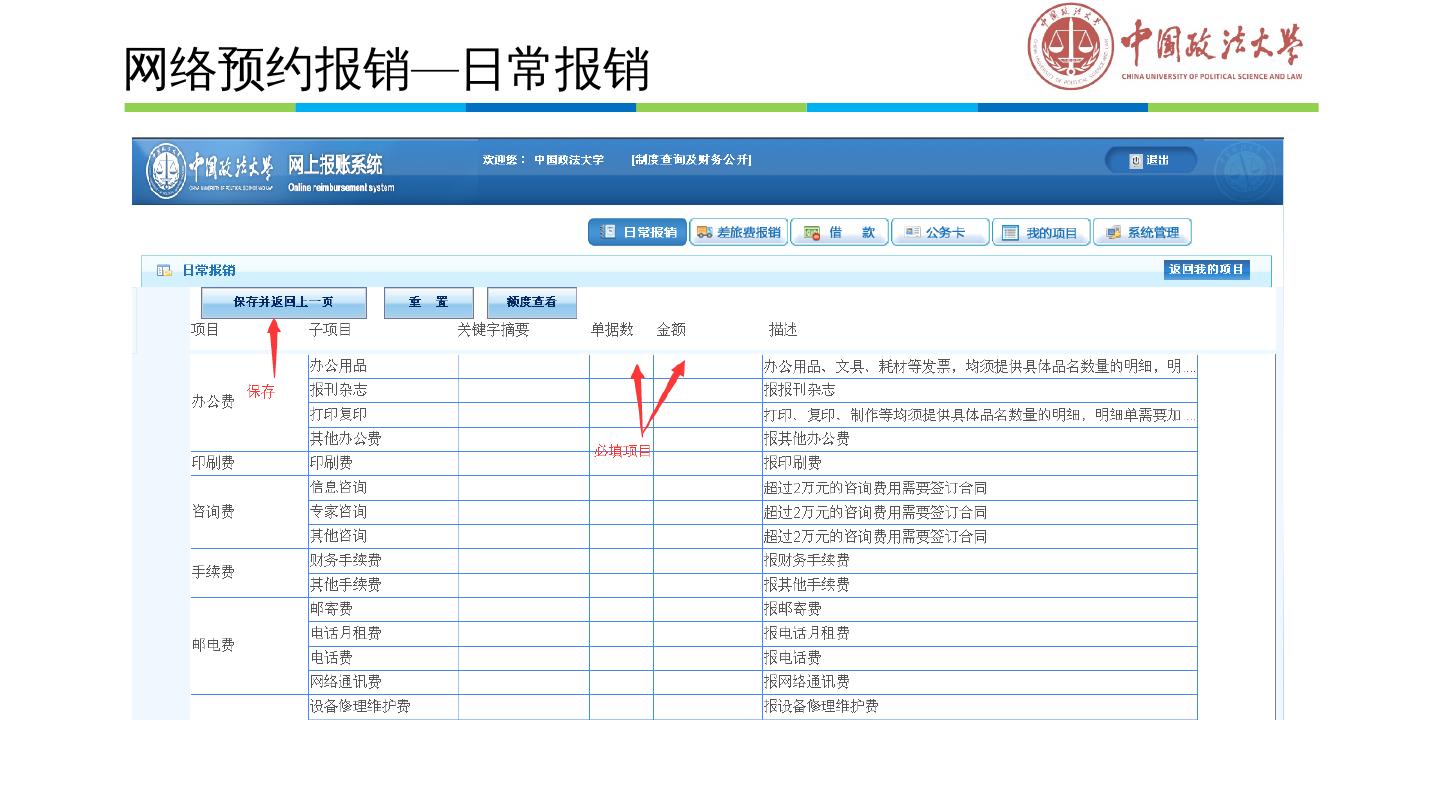Select the 电话月租费 sub-item
The image size is (1440, 810).
click(345, 633)
